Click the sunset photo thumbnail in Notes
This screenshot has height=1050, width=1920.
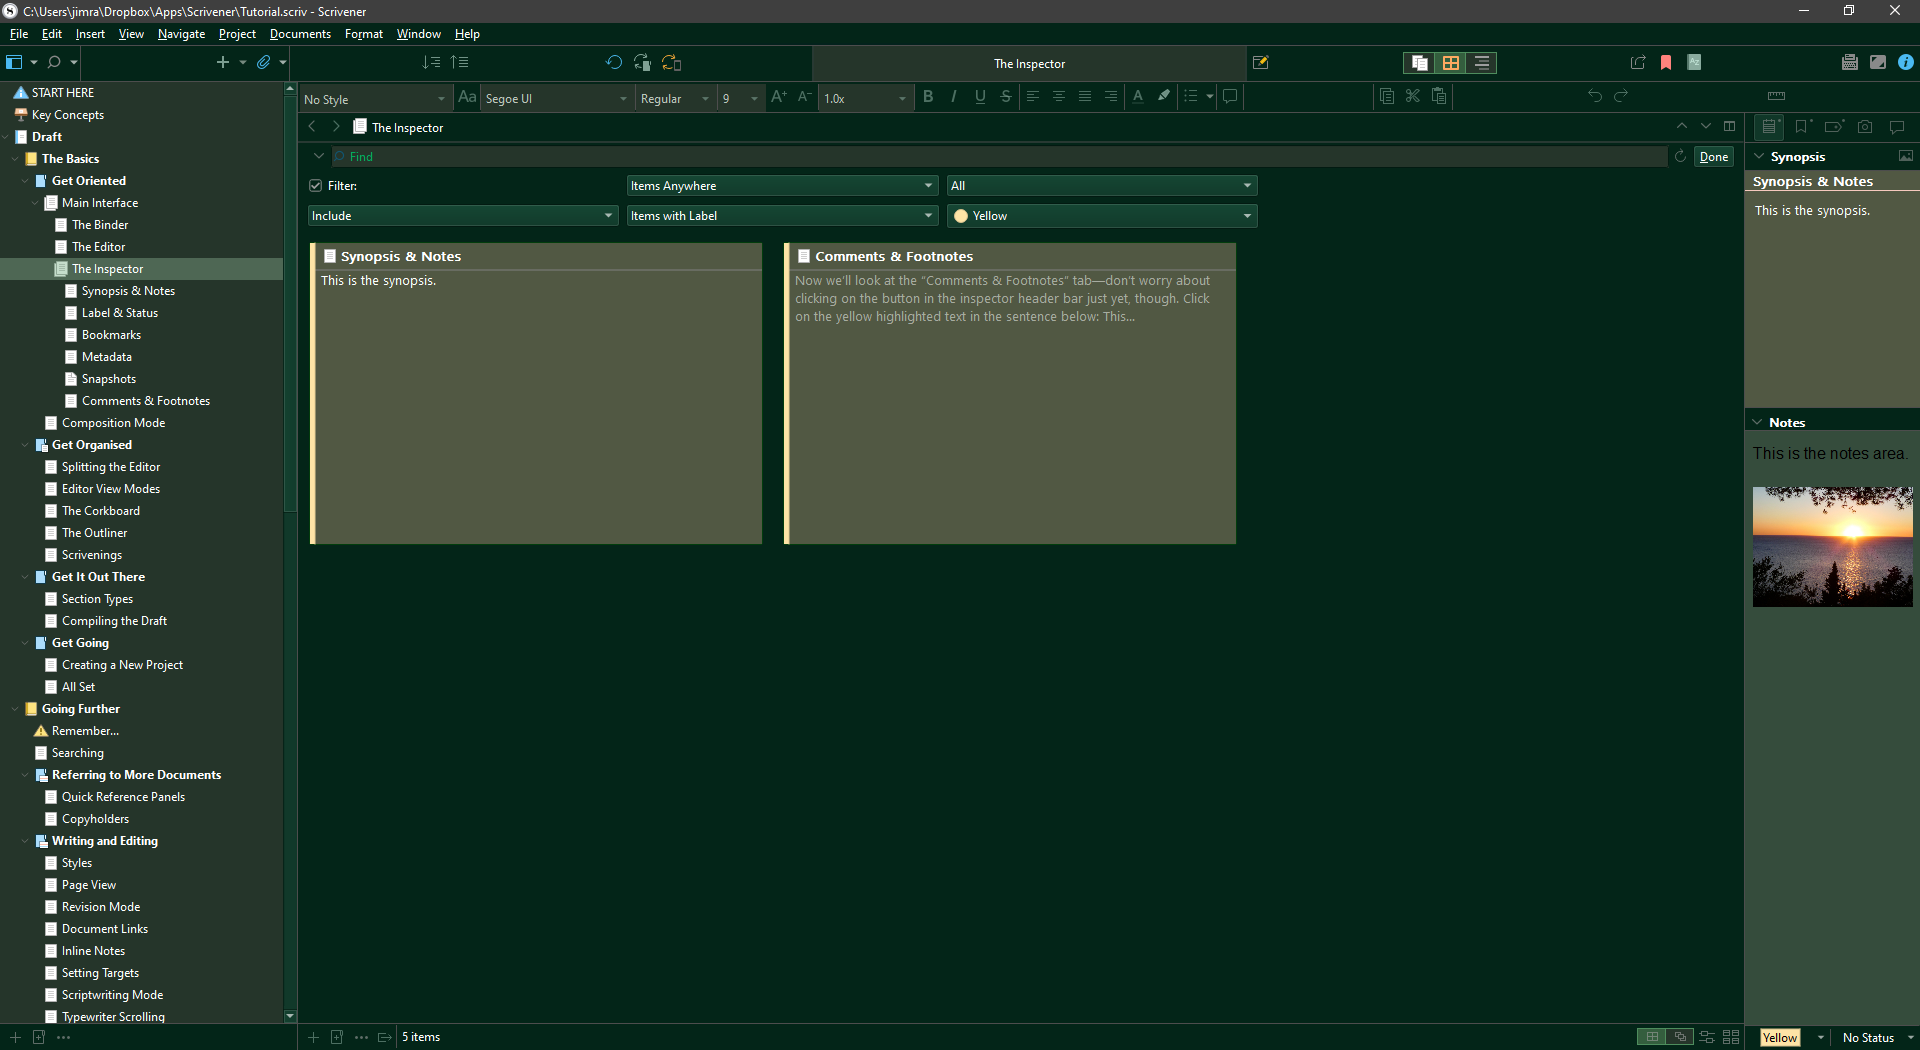[x=1832, y=547]
